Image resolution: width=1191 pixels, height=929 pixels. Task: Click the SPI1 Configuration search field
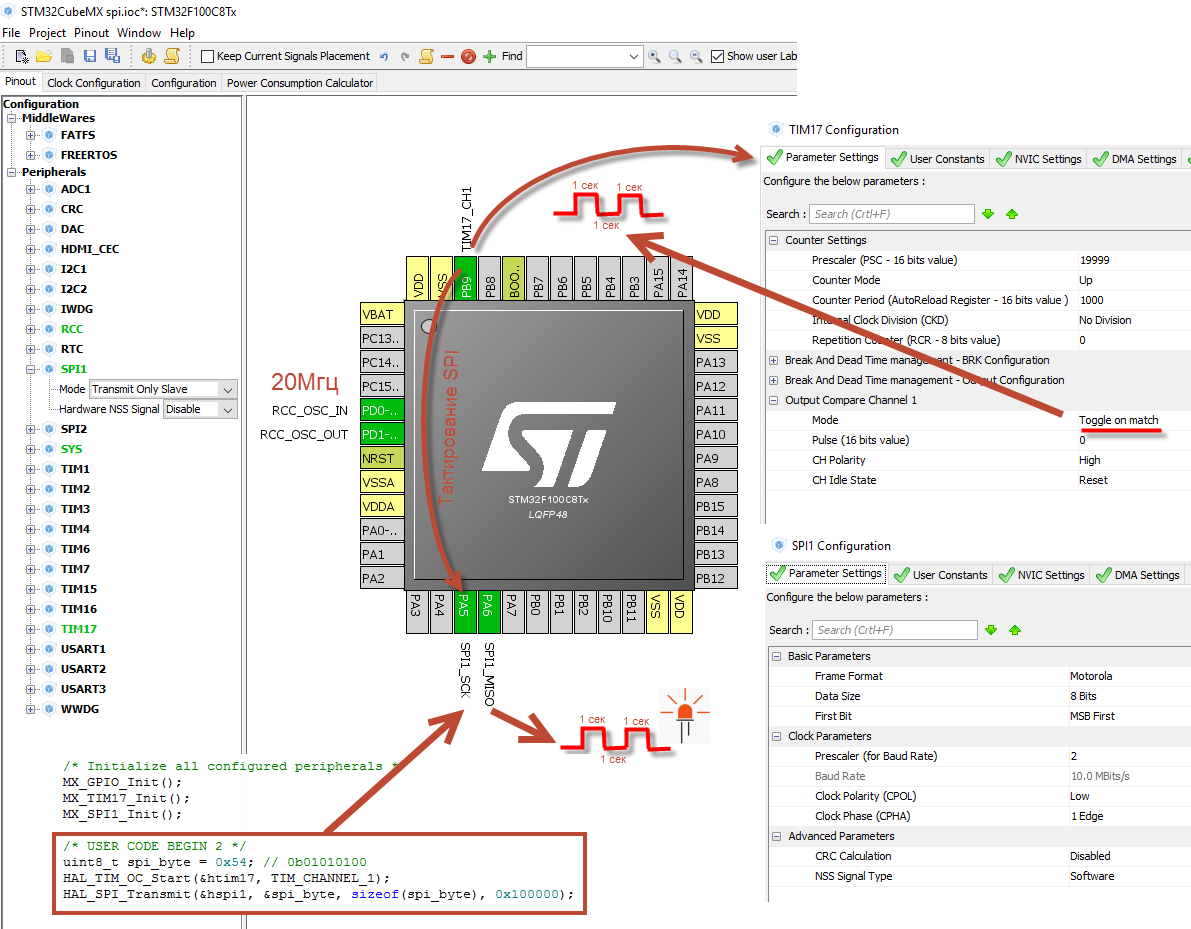coord(893,630)
